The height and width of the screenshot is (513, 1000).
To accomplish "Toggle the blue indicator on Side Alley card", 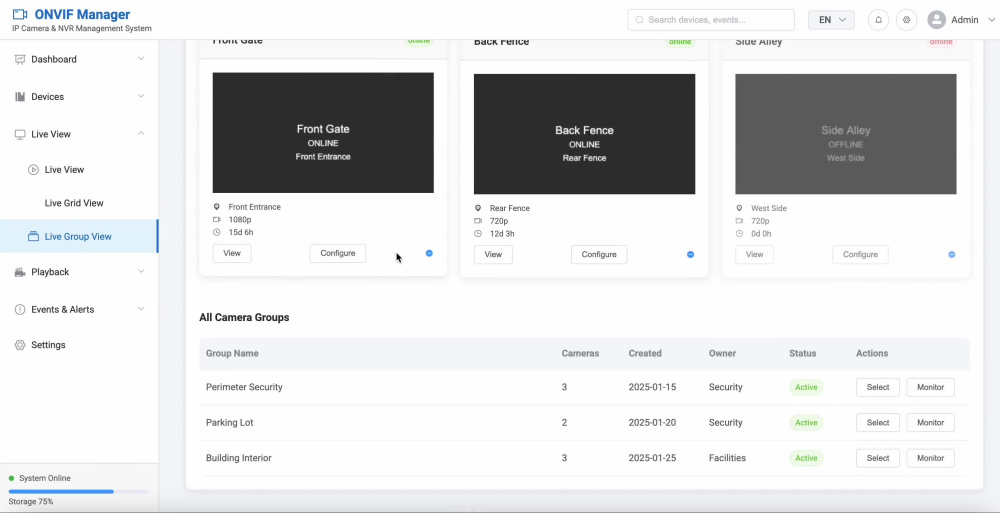I will 952,255.
